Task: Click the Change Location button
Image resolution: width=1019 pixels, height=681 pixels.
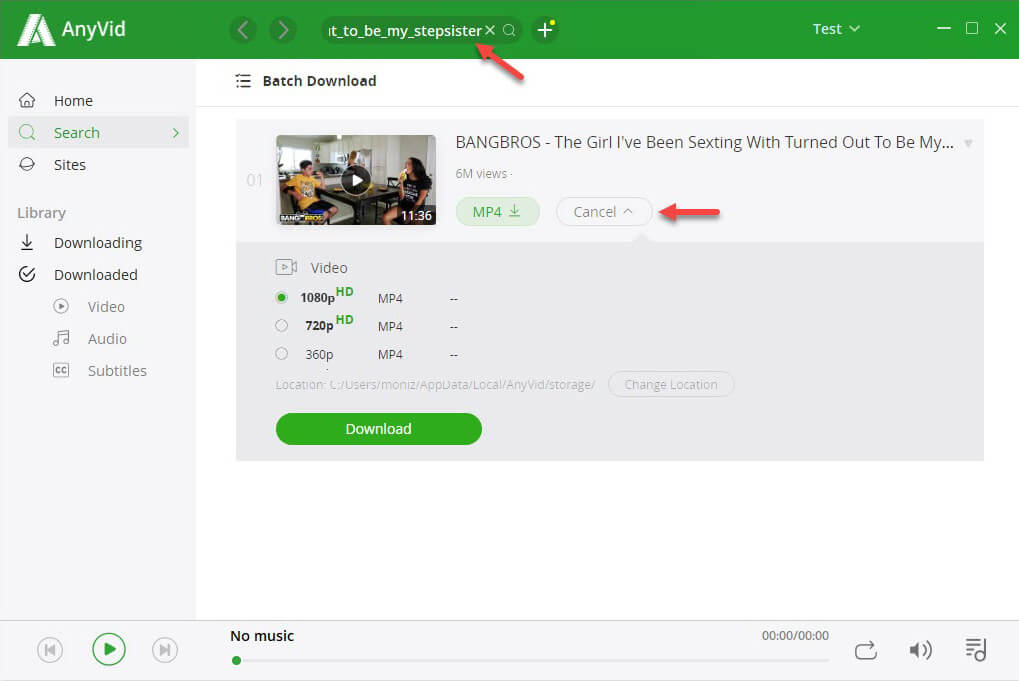Action: [x=671, y=385]
